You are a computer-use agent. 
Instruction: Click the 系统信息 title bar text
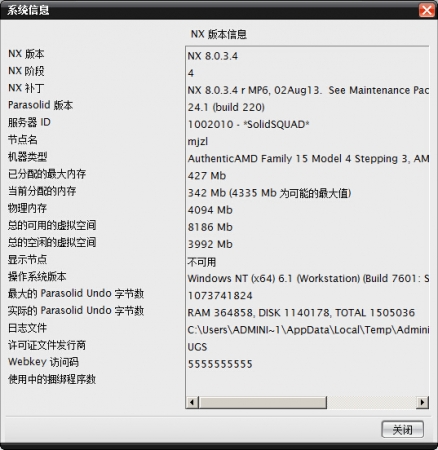click(28, 10)
